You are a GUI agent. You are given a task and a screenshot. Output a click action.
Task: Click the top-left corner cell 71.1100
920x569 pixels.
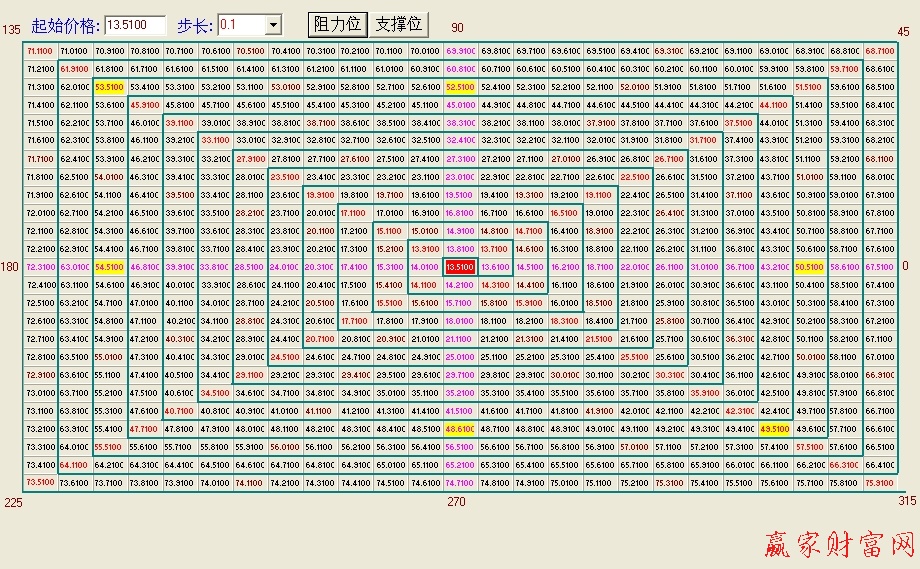point(40,51)
